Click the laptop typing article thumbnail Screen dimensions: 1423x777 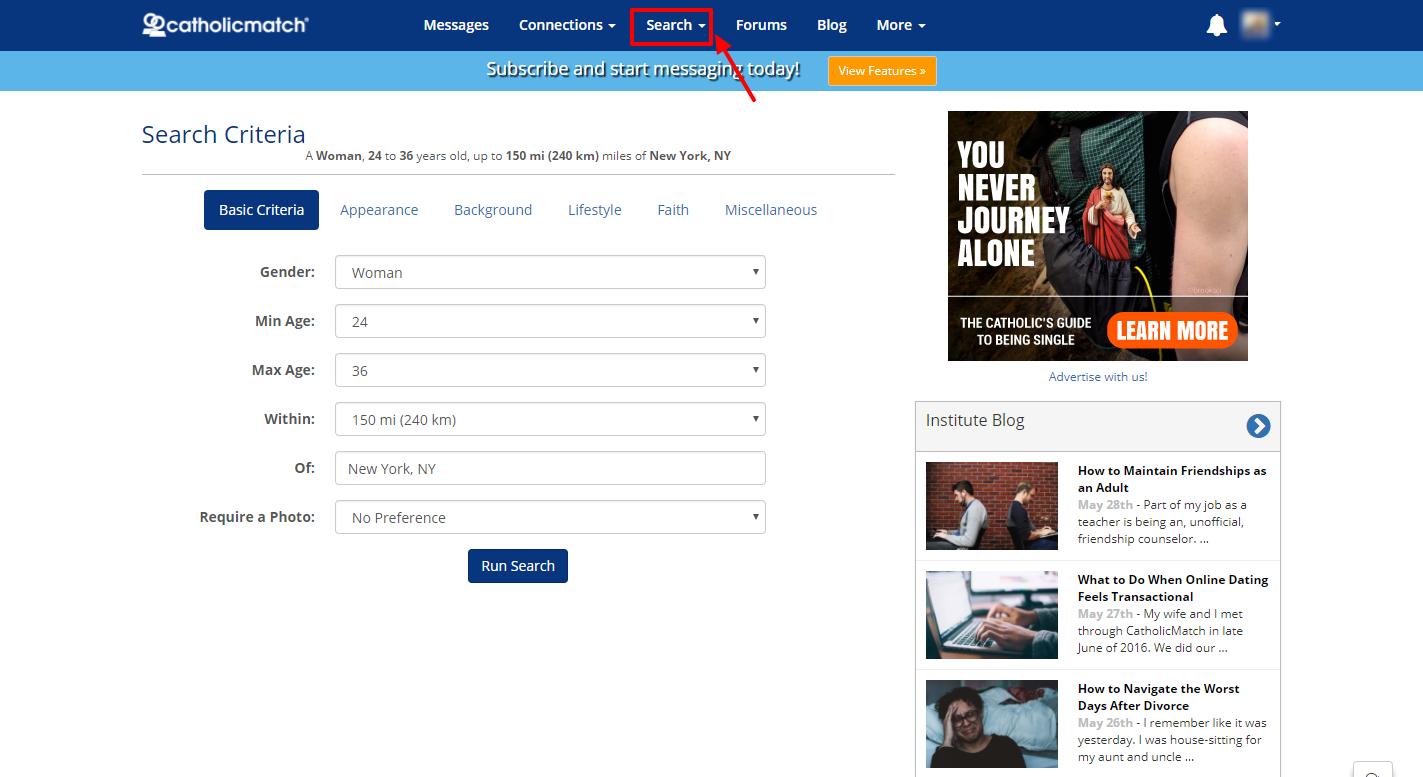pos(992,615)
